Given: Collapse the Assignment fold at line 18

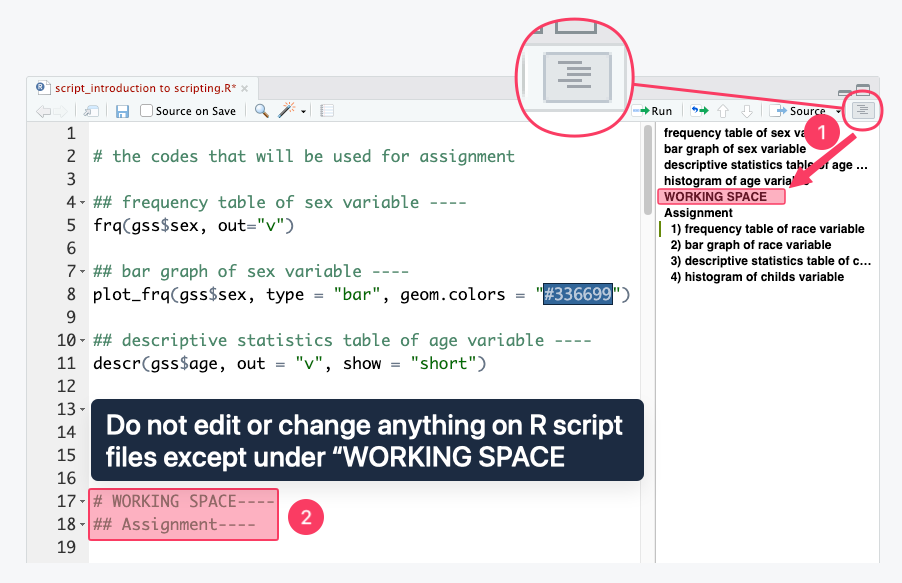Looking at the screenshot, I should coord(82,525).
